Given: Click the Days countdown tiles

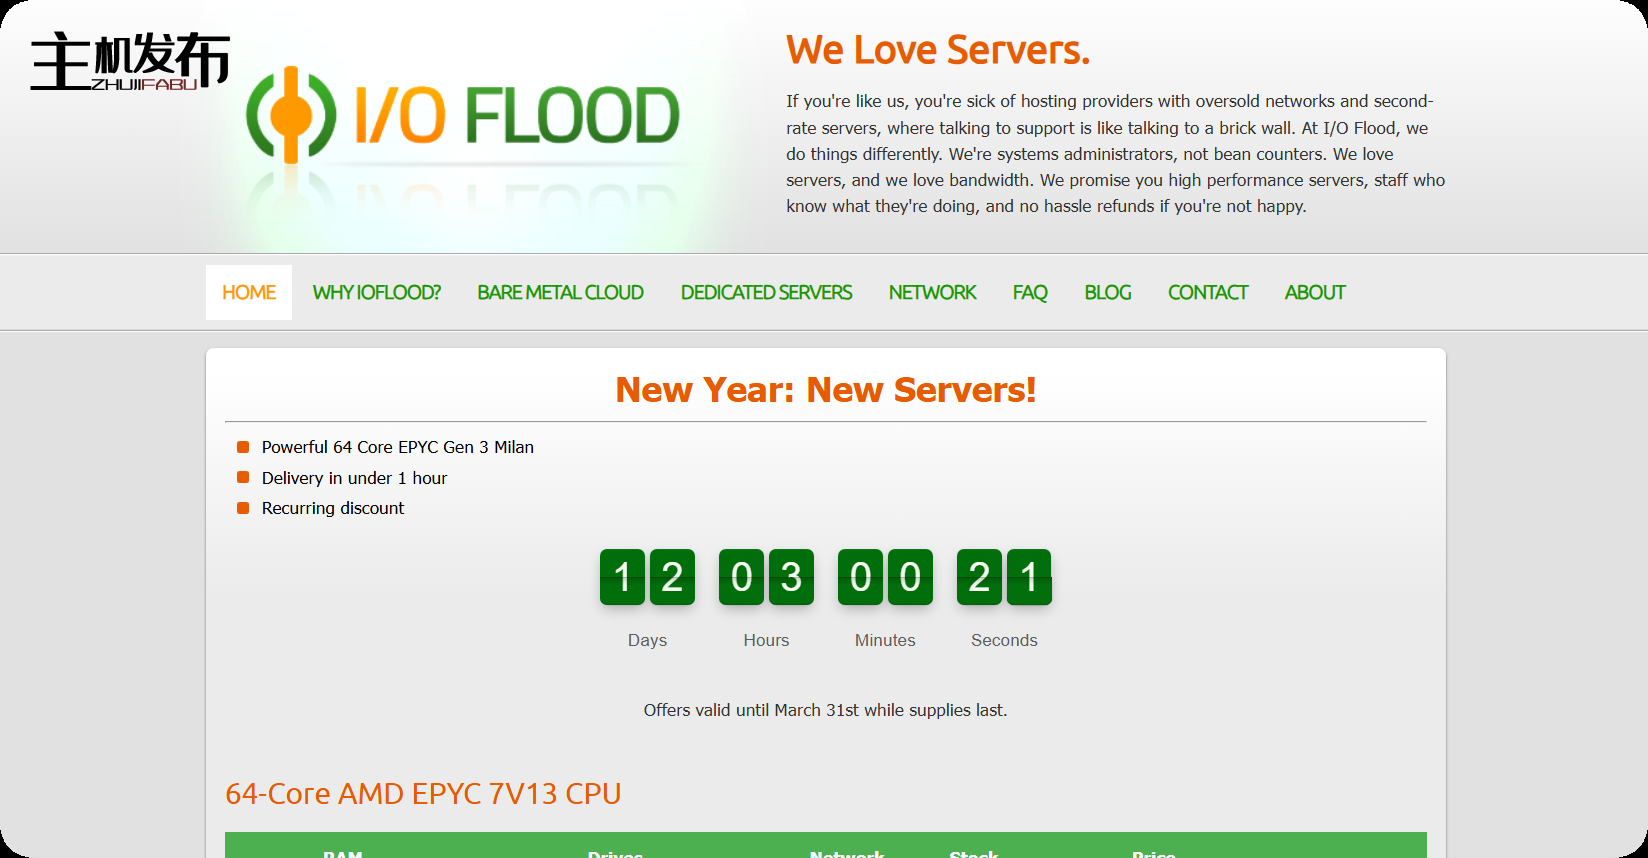Looking at the screenshot, I should tap(647, 577).
